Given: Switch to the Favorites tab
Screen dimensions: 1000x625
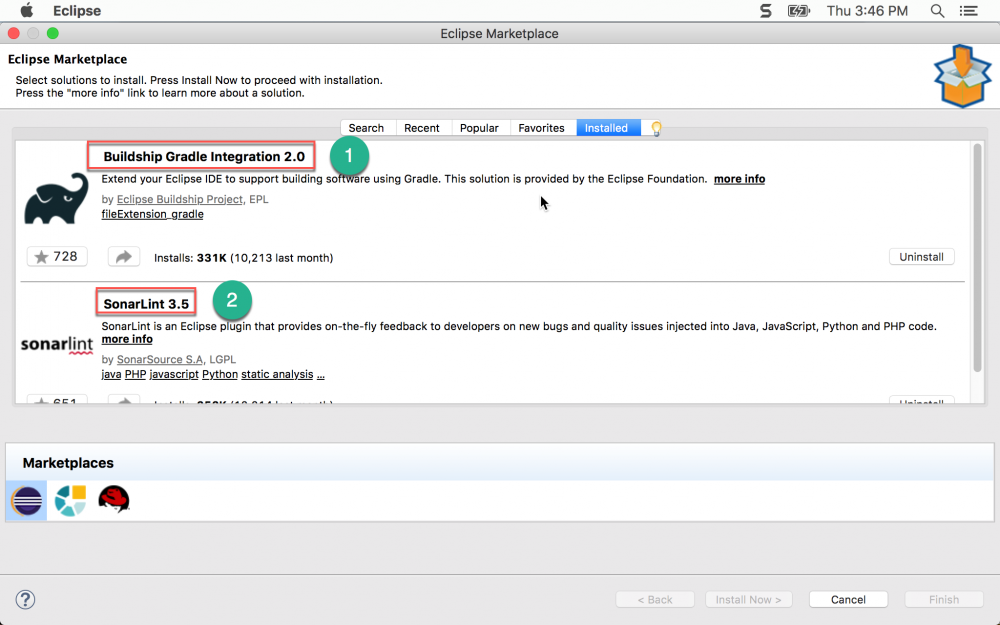Looking at the screenshot, I should coord(541,128).
